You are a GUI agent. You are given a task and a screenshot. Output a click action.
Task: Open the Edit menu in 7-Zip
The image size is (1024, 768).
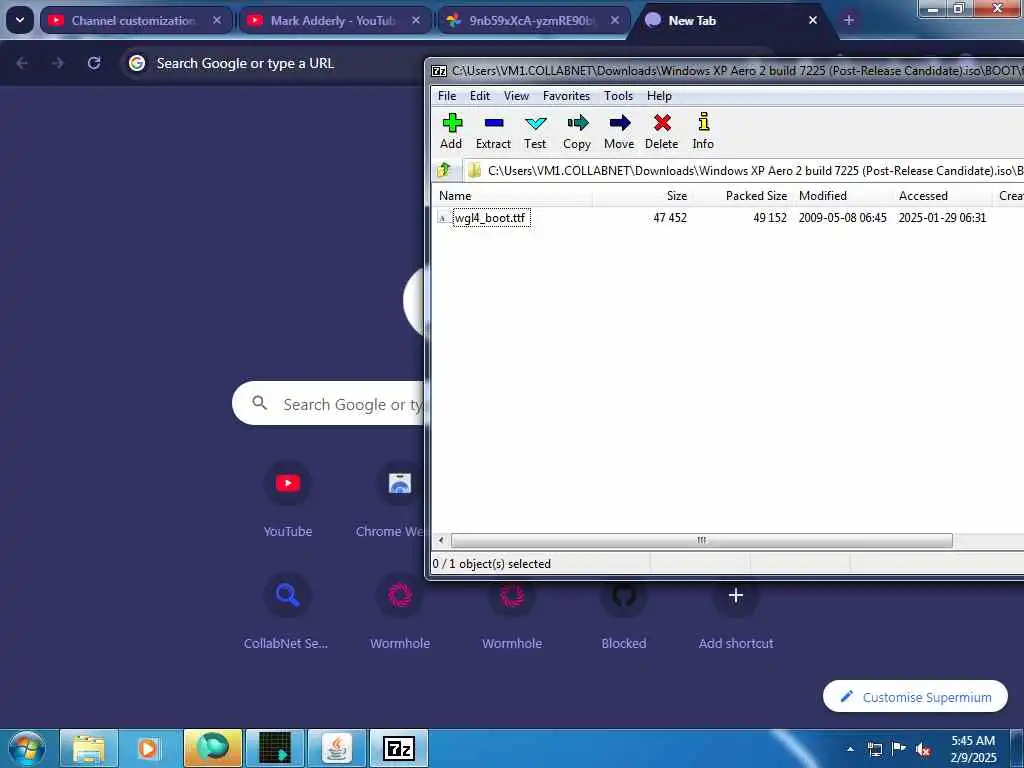coord(479,96)
